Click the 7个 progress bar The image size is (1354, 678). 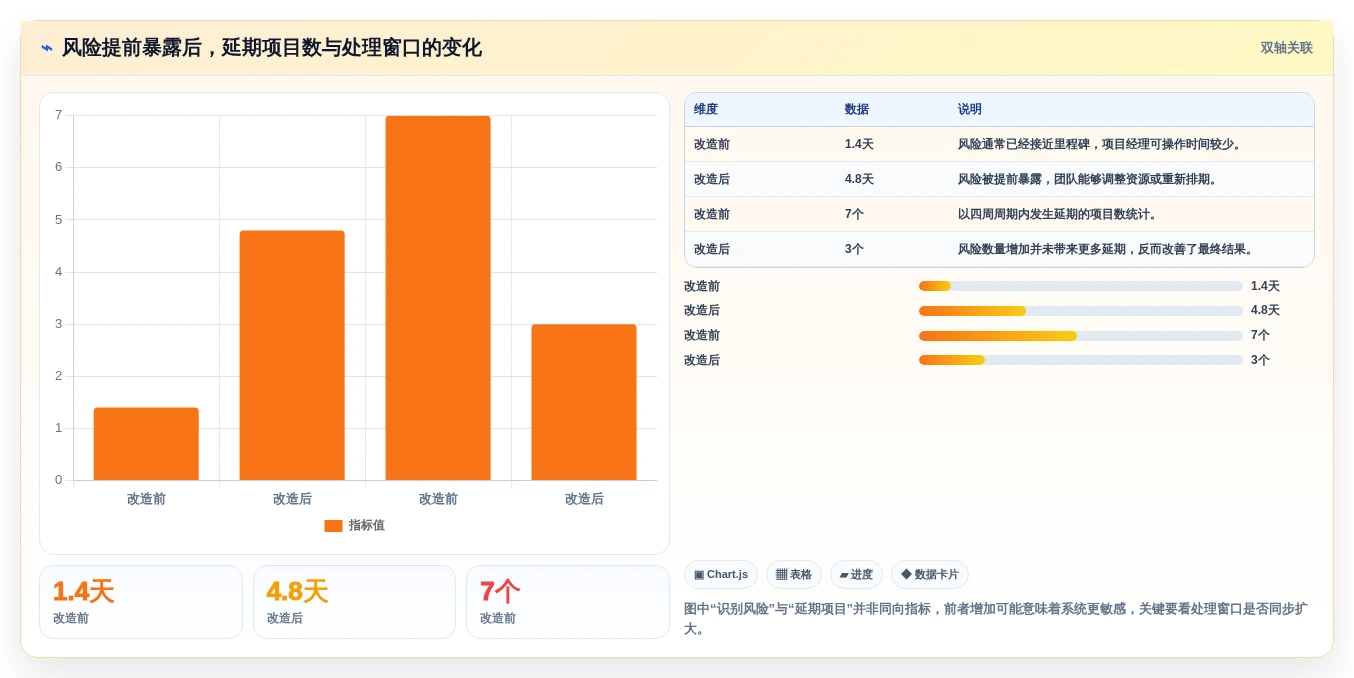click(1080, 336)
